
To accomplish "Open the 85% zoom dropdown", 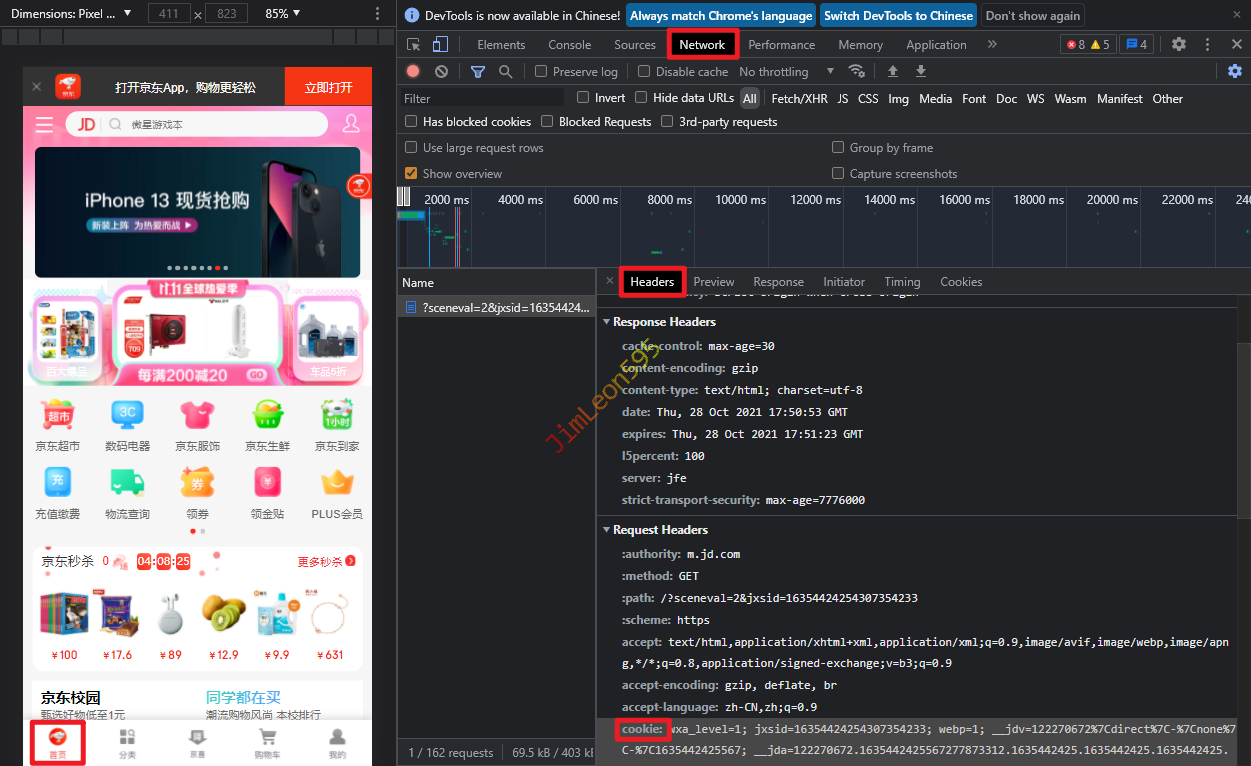I will pos(284,14).
